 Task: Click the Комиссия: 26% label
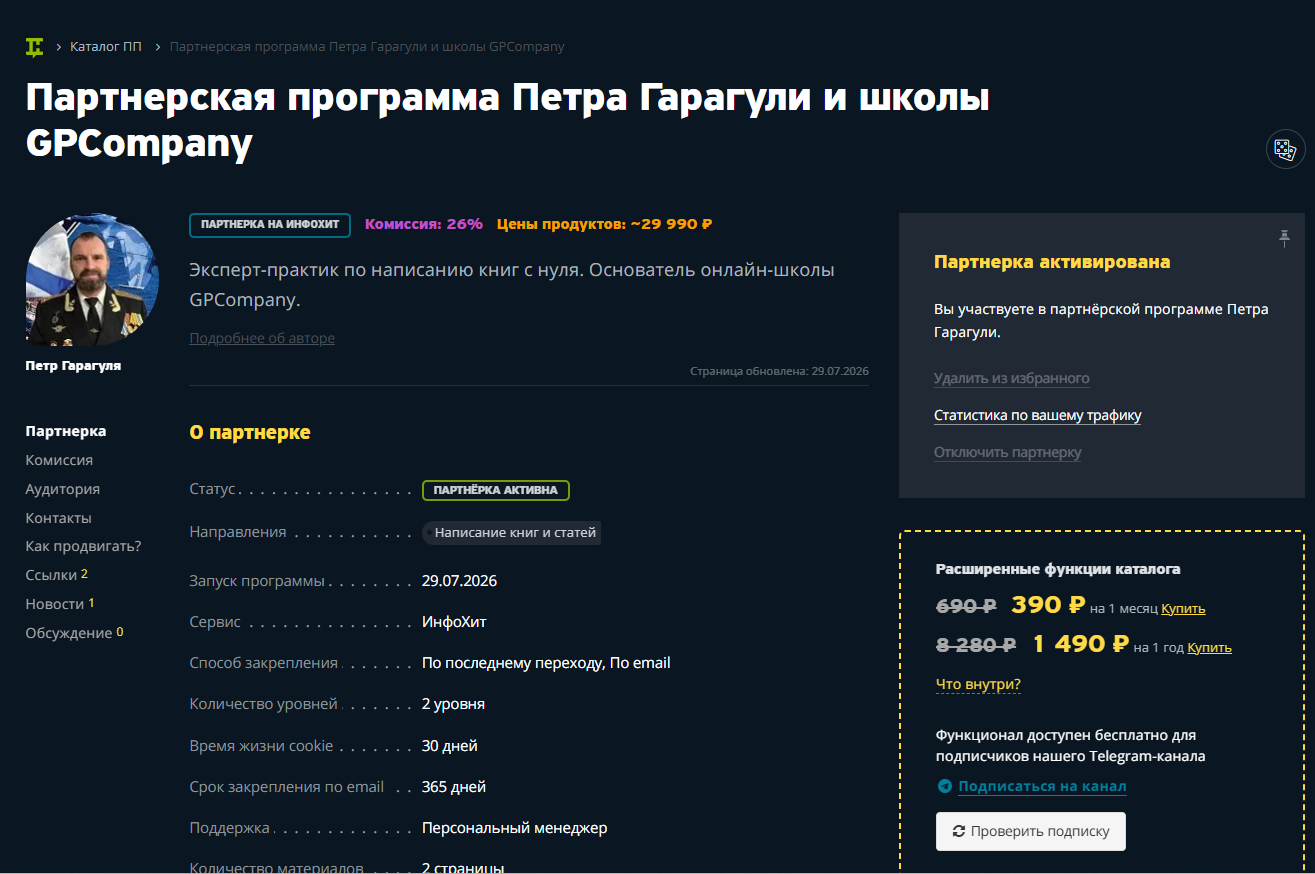[x=424, y=224]
